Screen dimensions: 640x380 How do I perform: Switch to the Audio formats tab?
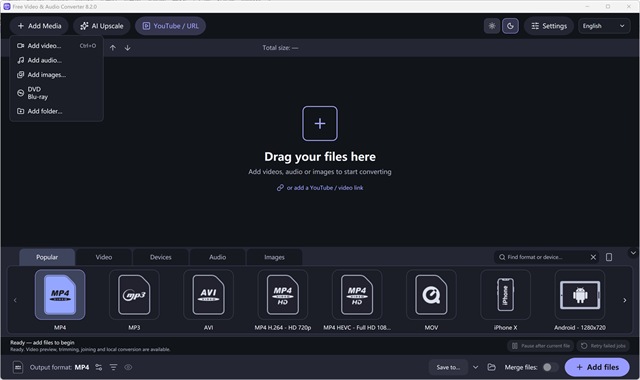[218, 257]
